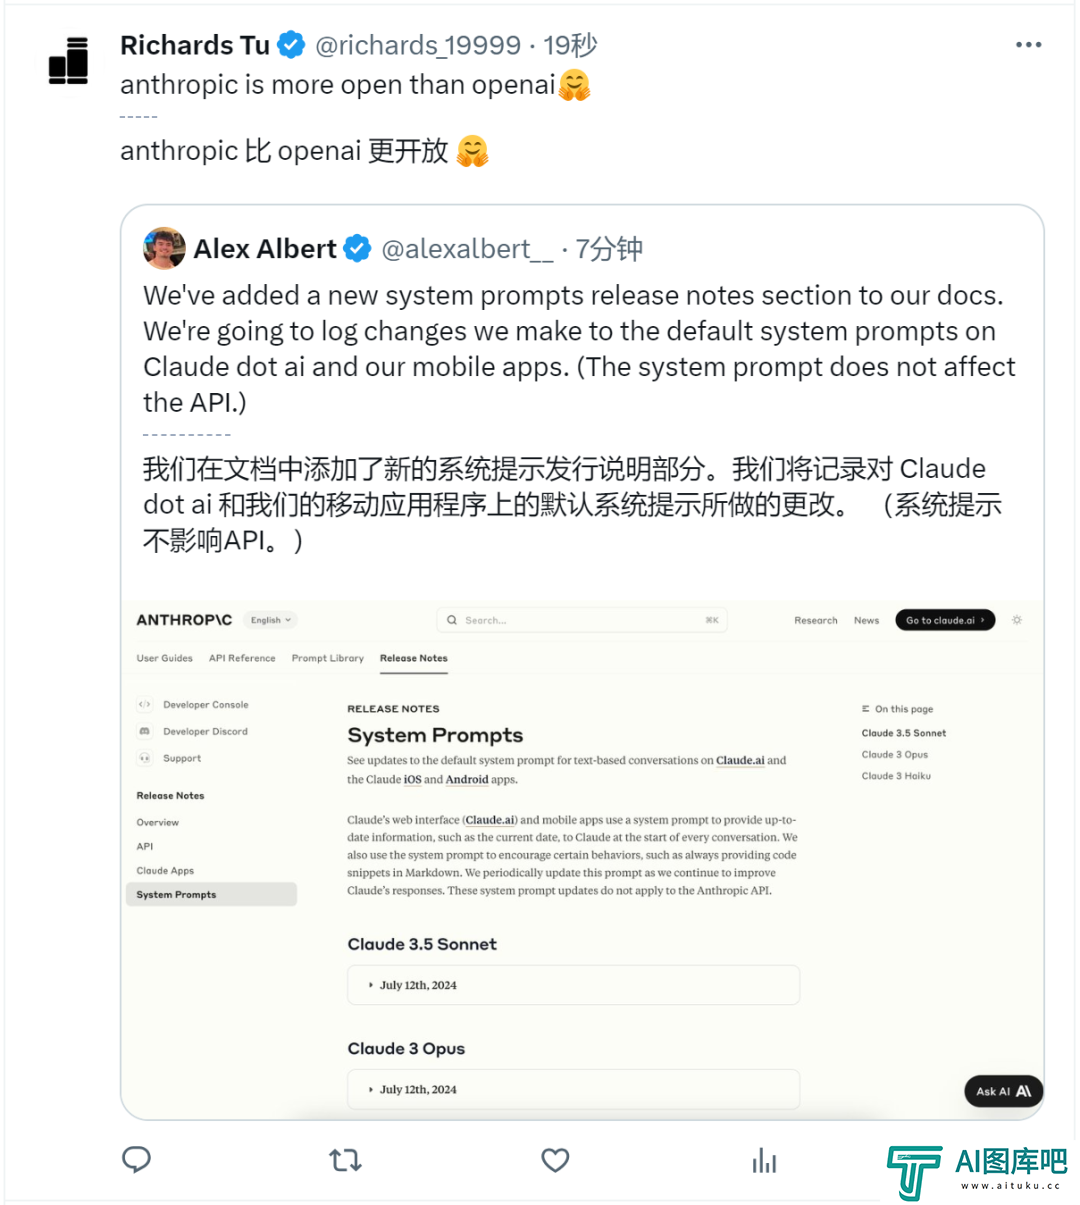The height and width of the screenshot is (1205, 1080).
Task: Open tweet analytics bar chart icon
Action: pyautogui.click(x=764, y=1160)
